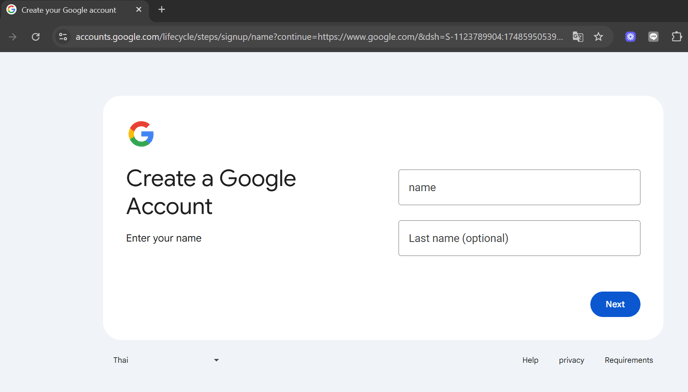
Task: Click the blue Next button
Action: (x=615, y=304)
